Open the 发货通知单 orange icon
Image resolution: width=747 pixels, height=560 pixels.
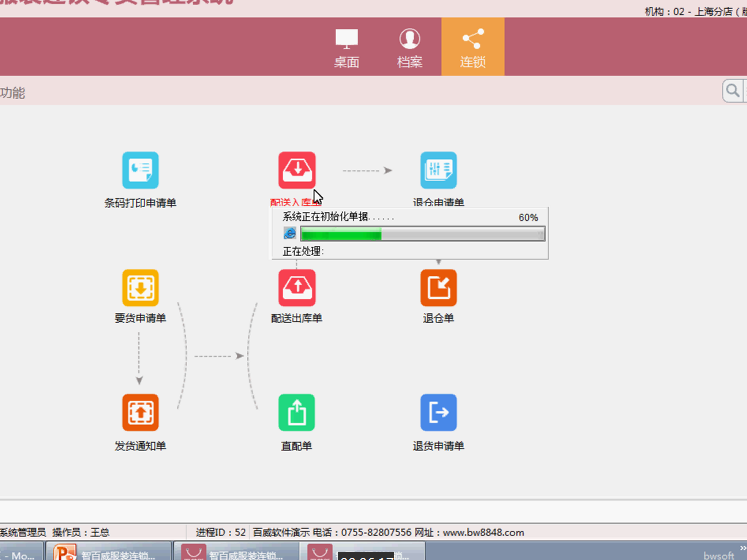(x=140, y=412)
